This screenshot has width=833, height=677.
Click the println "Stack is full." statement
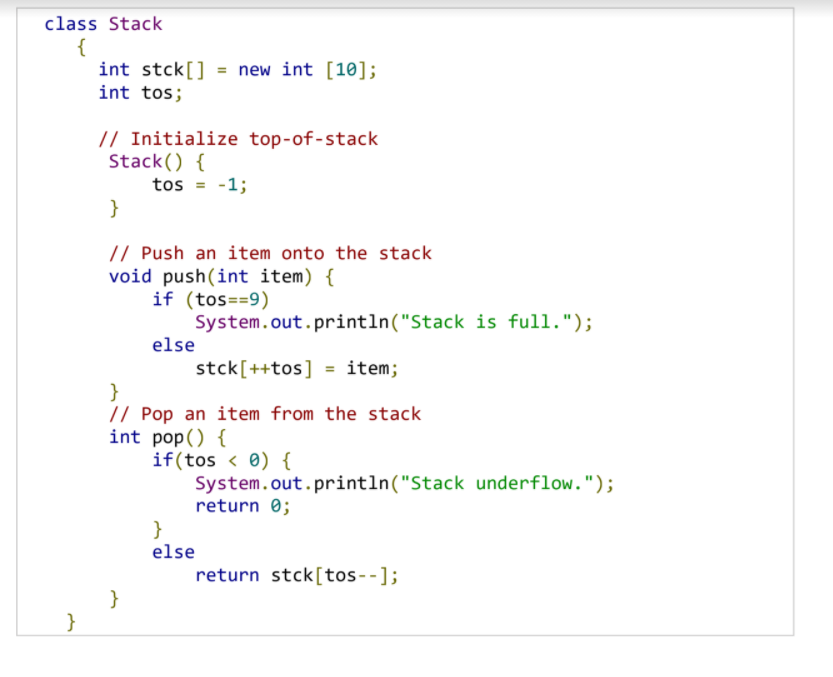pyautogui.click(x=394, y=322)
